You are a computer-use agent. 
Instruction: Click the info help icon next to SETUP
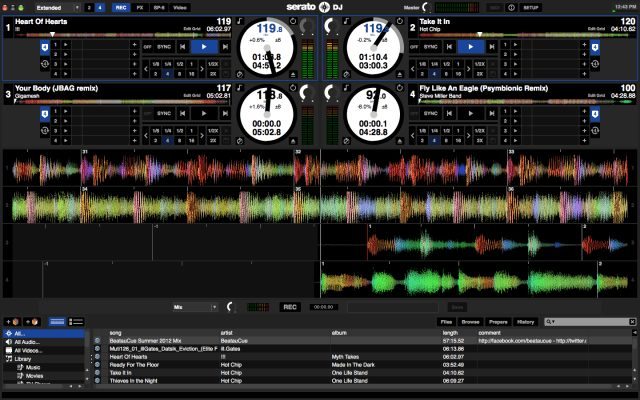(x=511, y=8)
